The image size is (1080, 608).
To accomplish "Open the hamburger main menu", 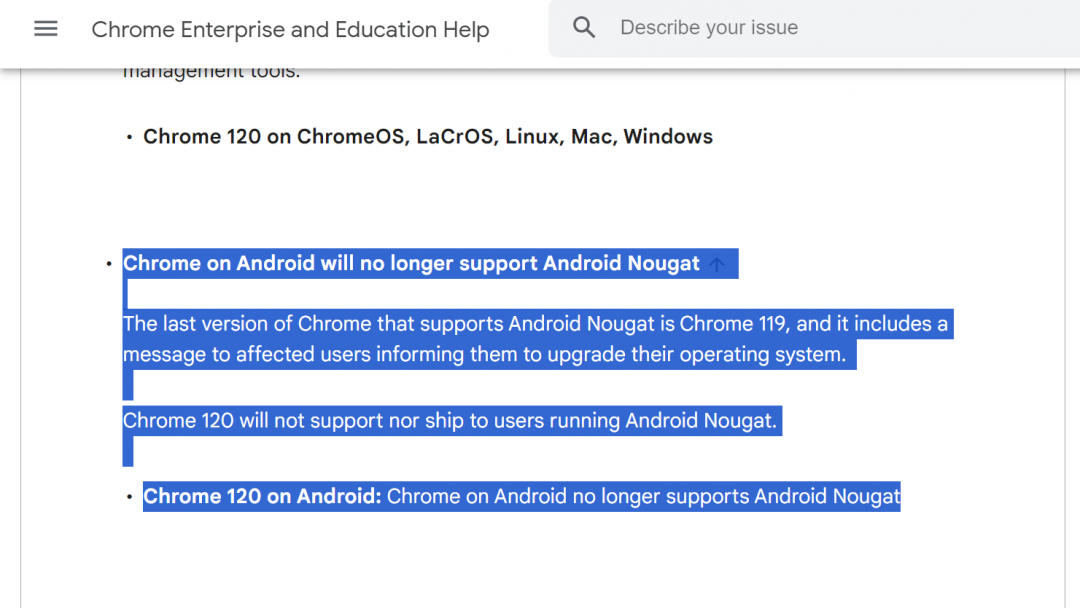I will click(x=46, y=29).
